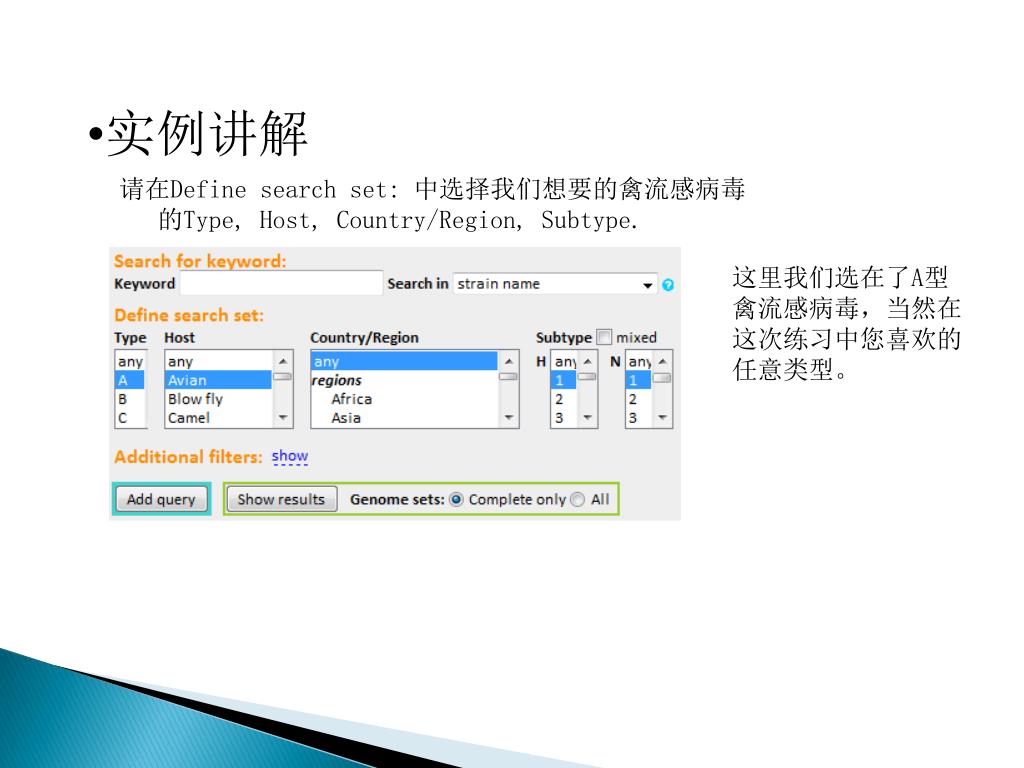1024x768 pixels.
Task: Select type C in the Type list
Action: click(130, 418)
